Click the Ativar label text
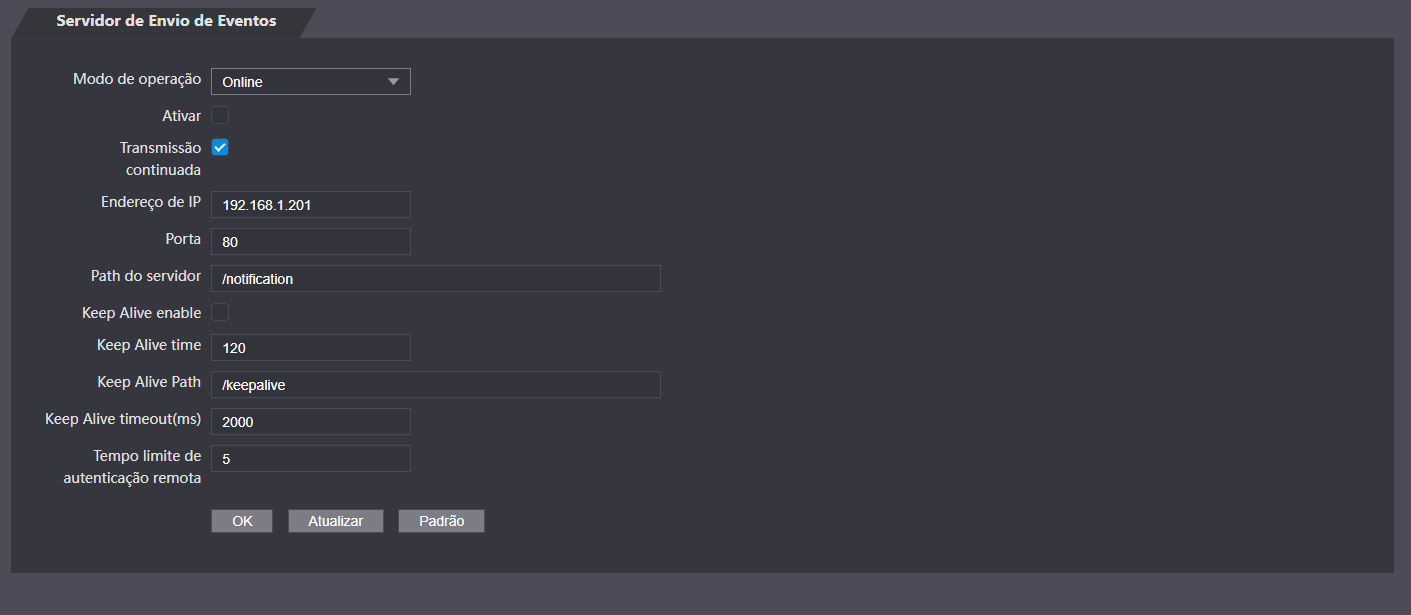Screen dimensions: 1411x615 point(182,116)
